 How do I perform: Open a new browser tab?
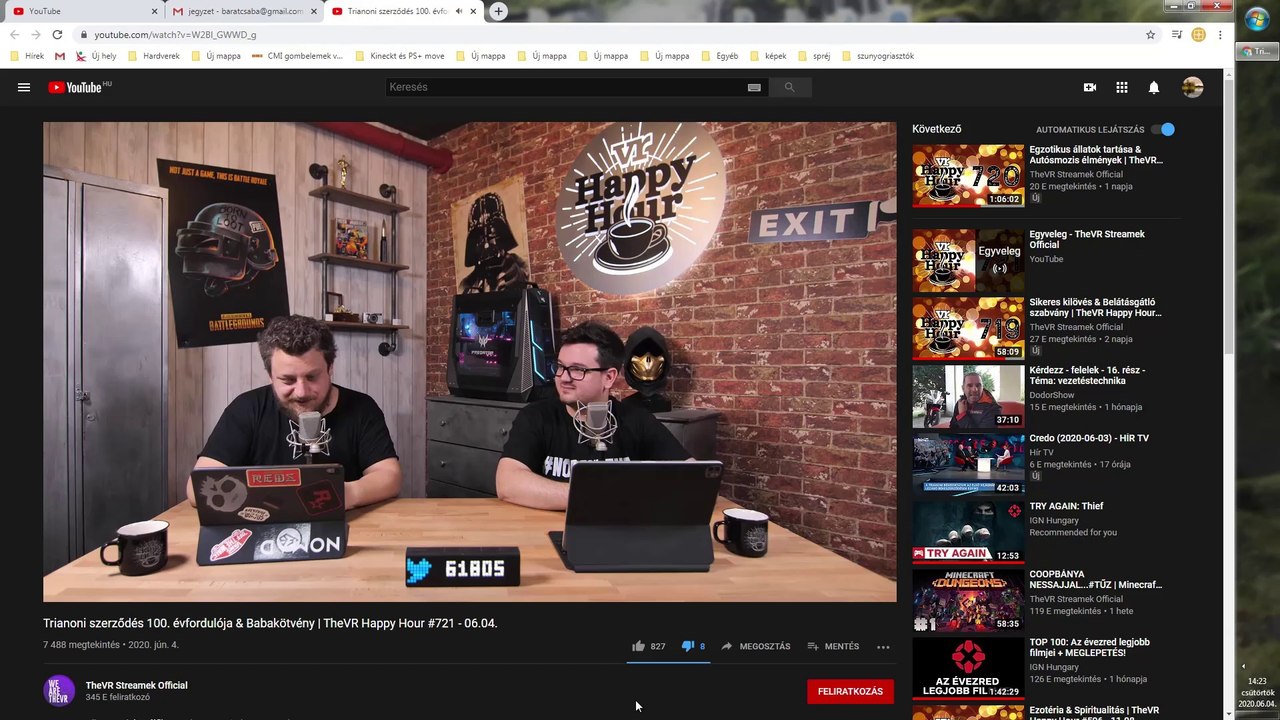[498, 11]
